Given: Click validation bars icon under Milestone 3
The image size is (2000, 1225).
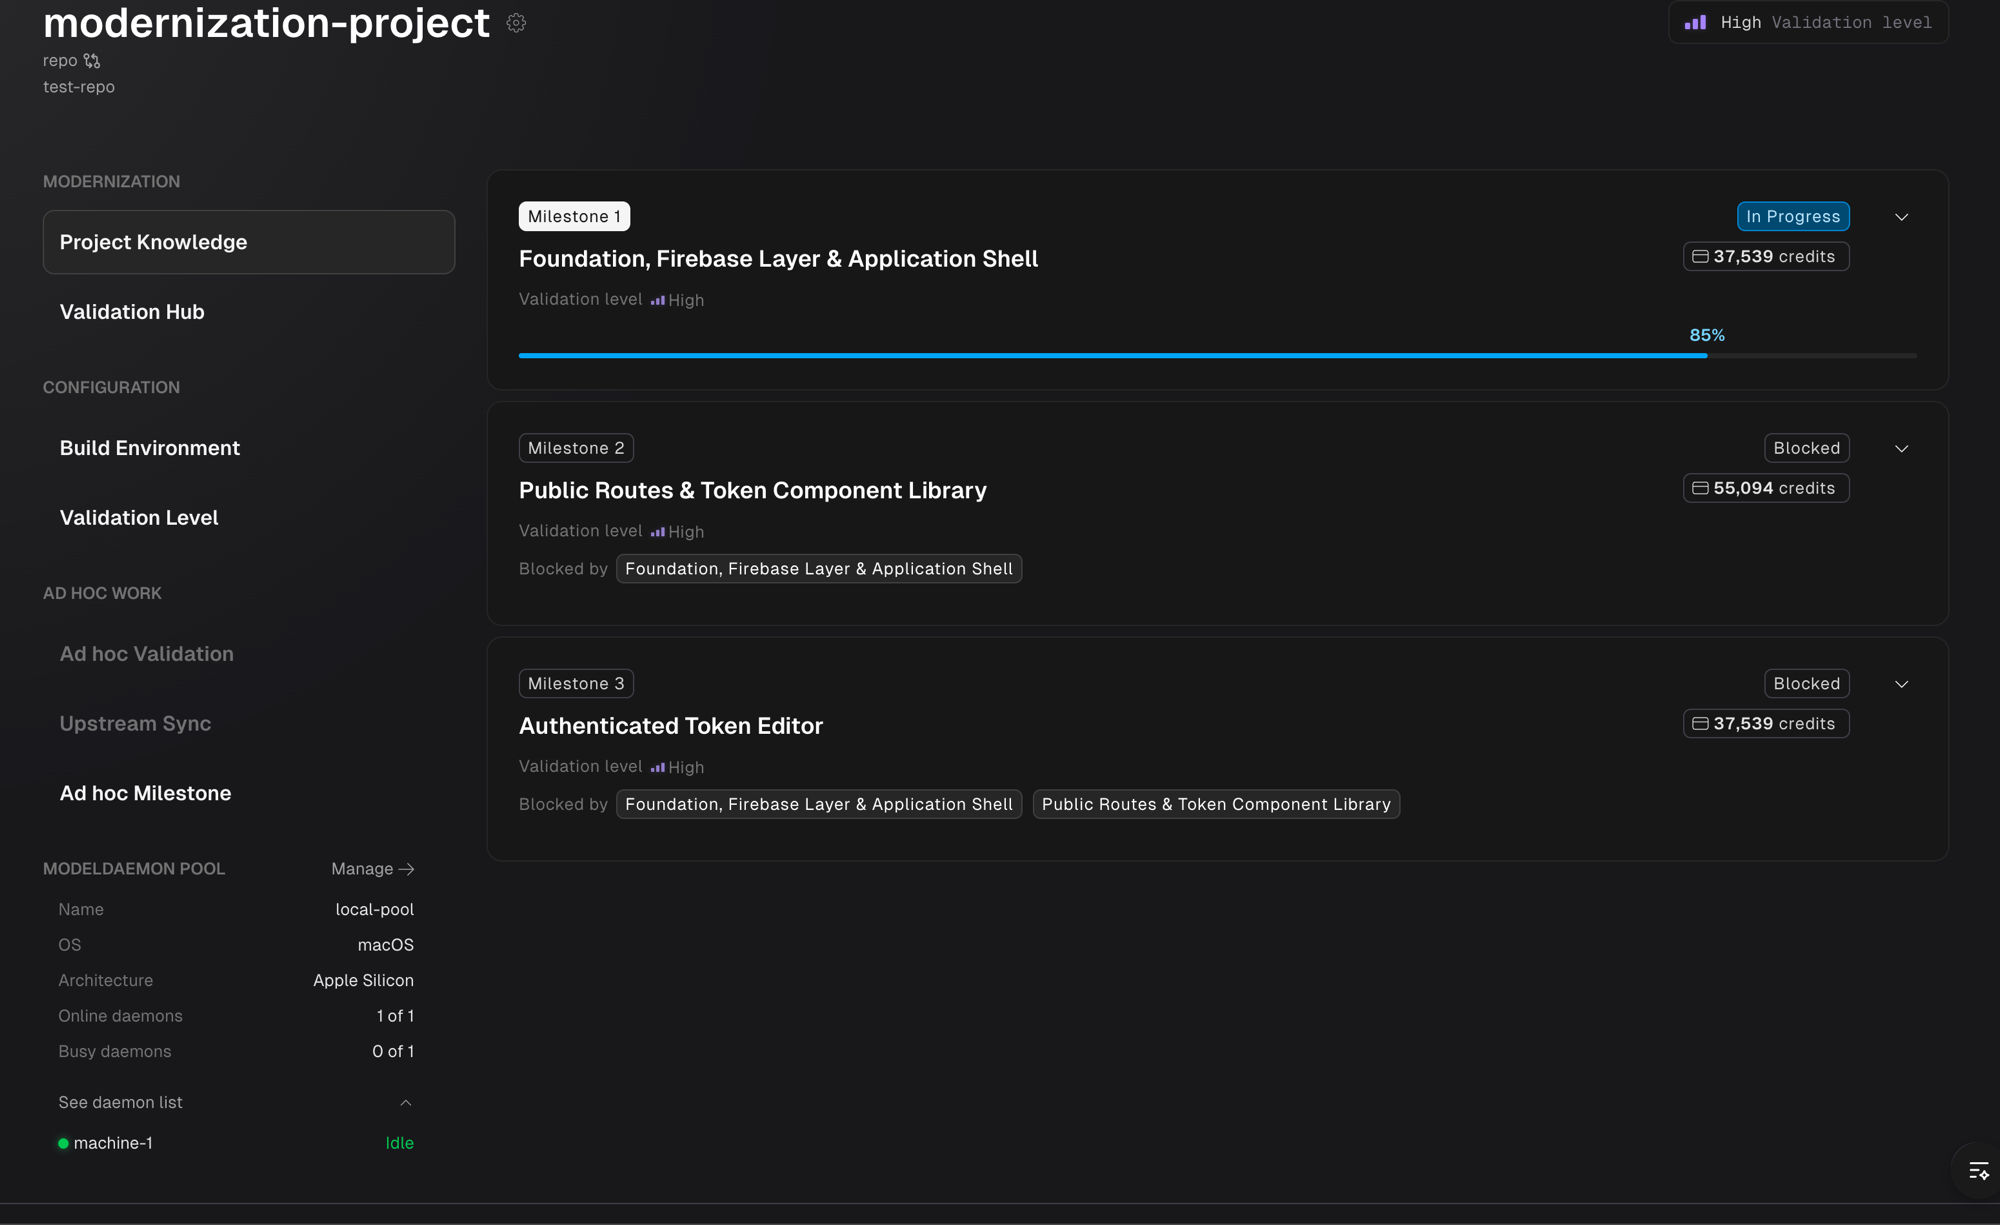Looking at the screenshot, I should click(658, 767).
